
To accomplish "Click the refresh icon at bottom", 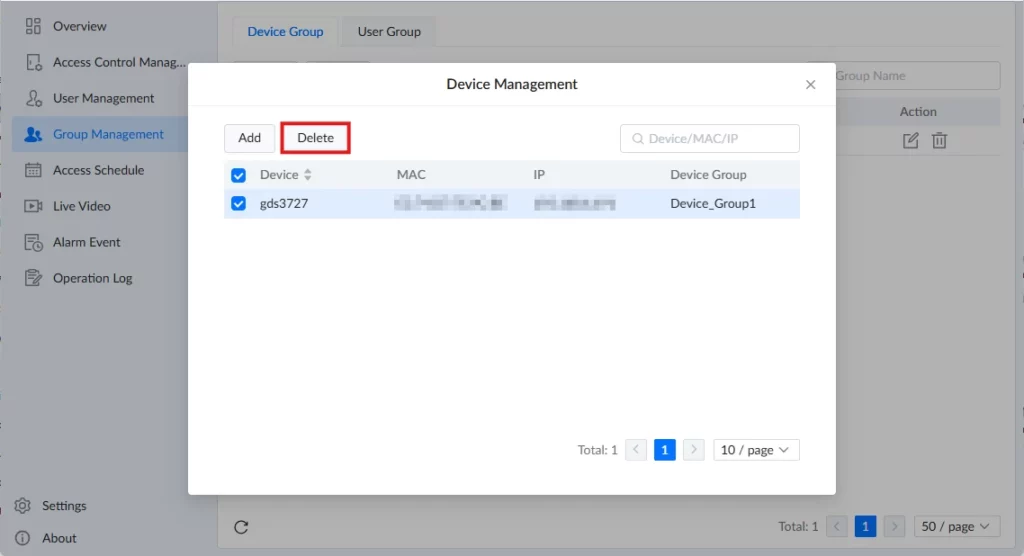I will [241, 527].
